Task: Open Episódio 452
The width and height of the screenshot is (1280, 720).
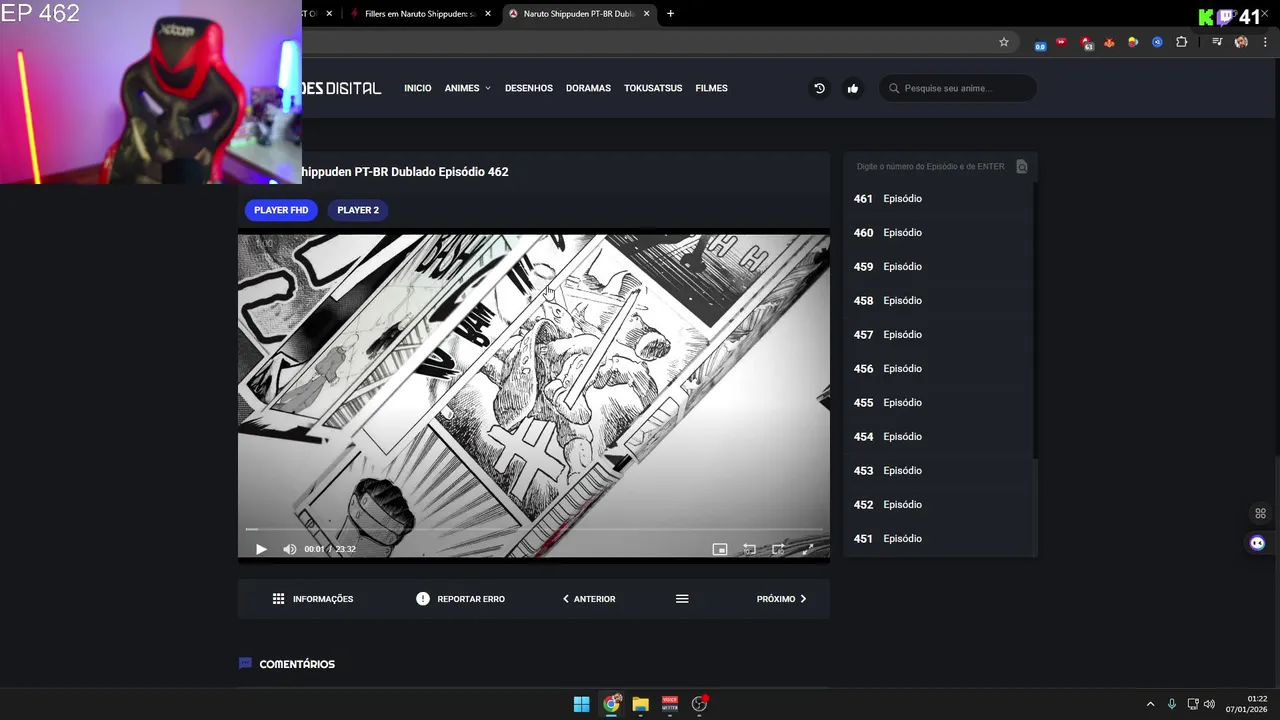Action: (x=938, y=505)
